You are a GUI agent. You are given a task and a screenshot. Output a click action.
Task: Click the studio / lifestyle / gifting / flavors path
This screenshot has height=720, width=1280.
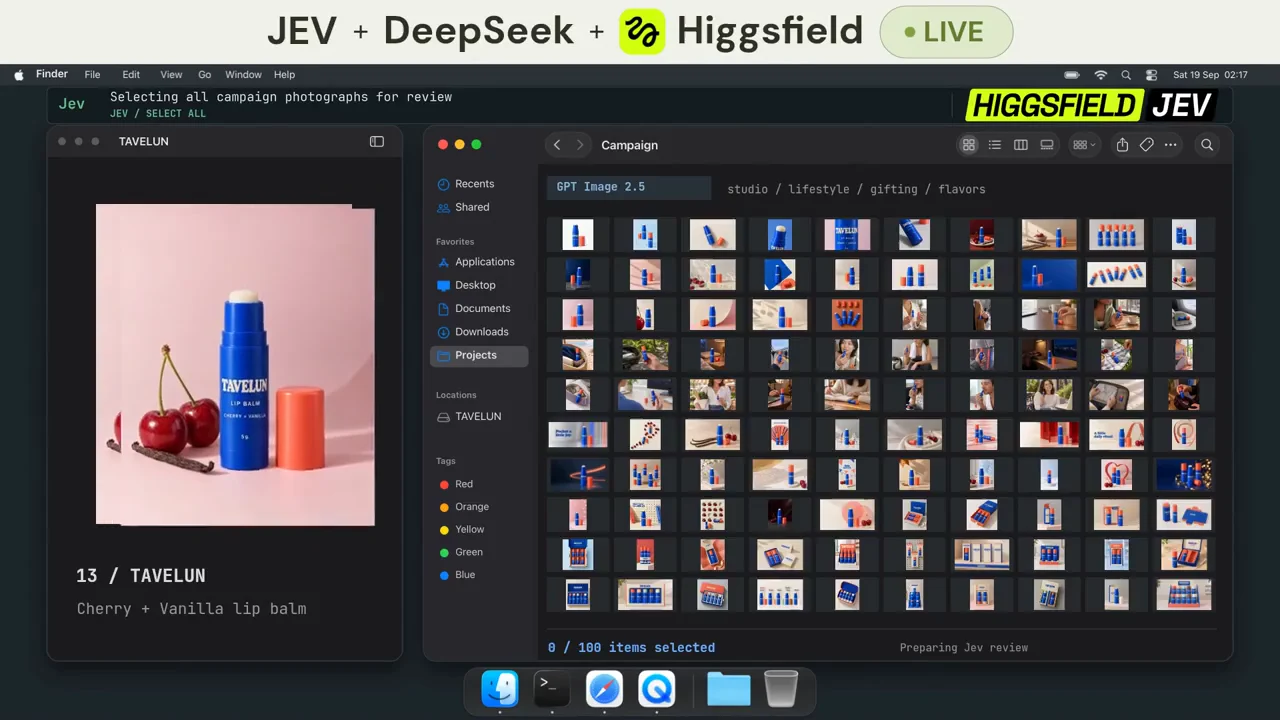click(856, 189)
